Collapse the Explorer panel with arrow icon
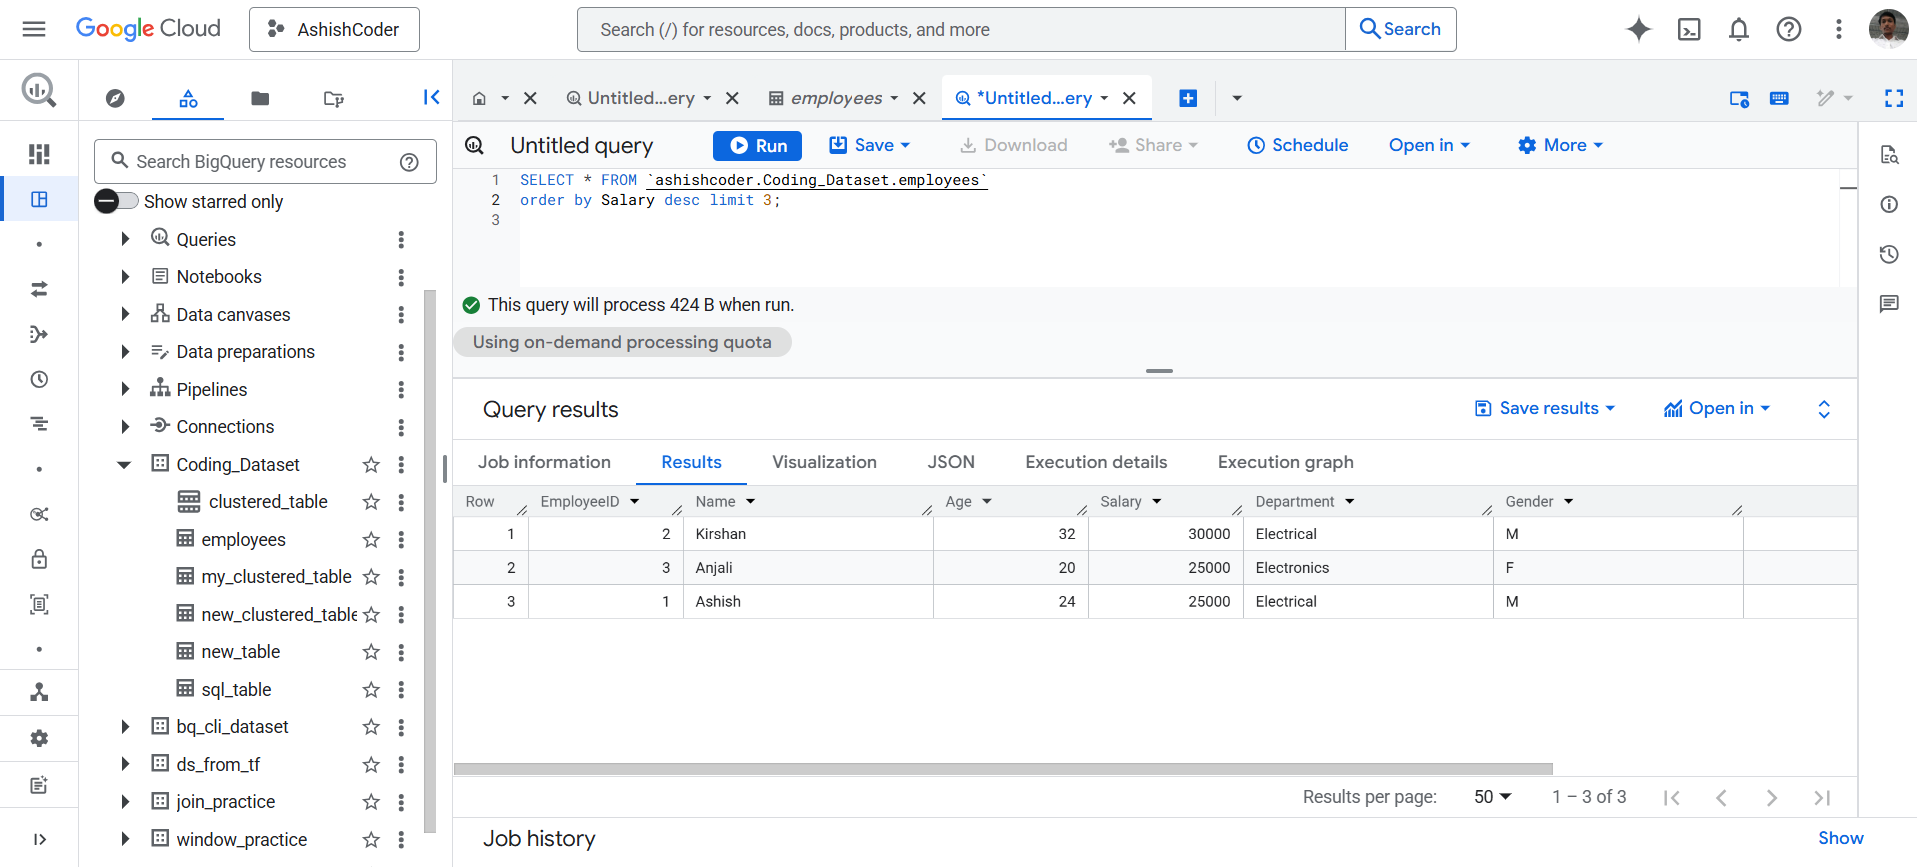 click(431, 97)
